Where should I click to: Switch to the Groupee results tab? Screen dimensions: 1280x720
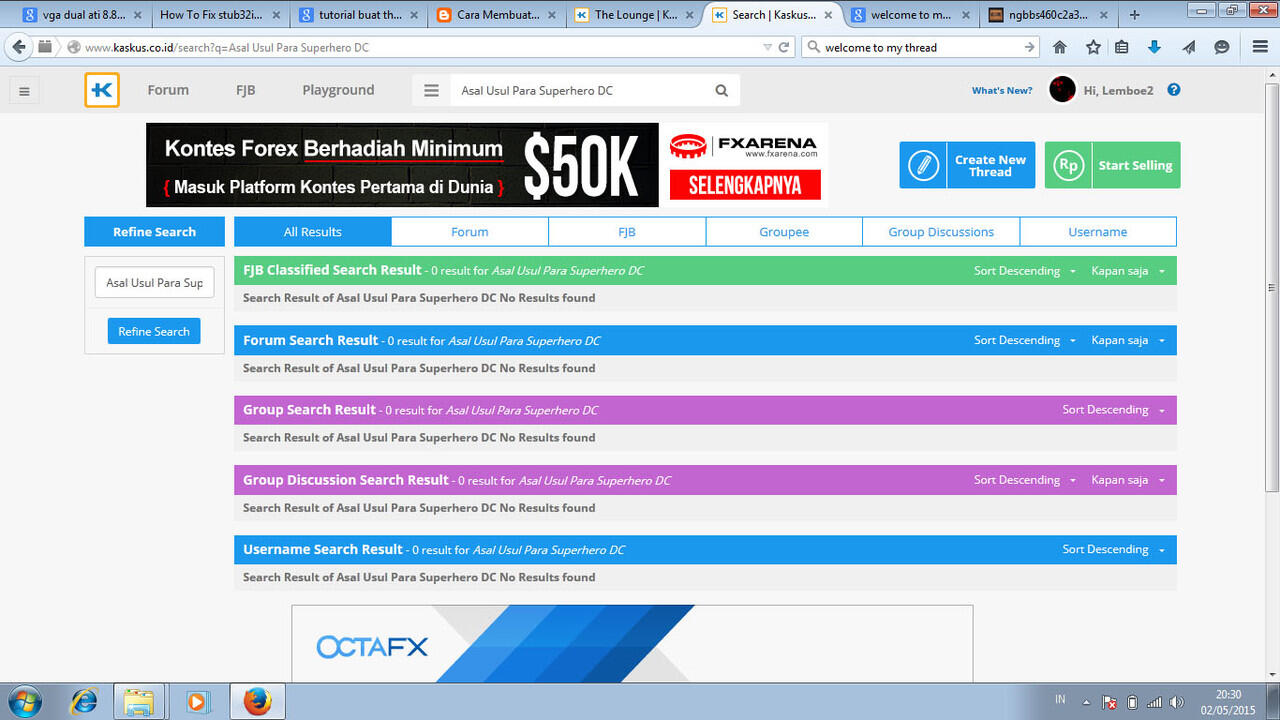tap(784, 232)
